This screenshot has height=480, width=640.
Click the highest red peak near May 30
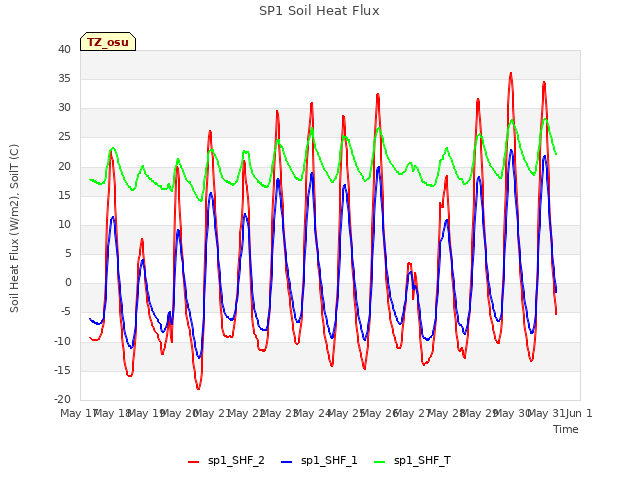(511, 74)
